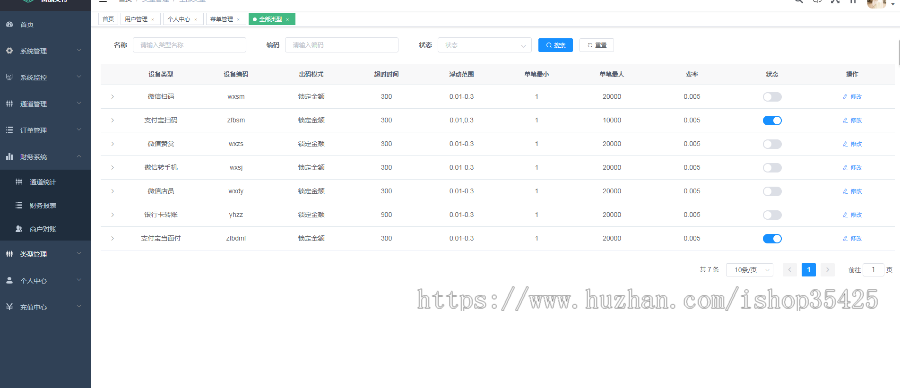Click the blue 搜索 search button
Viewport: 900px width, 388px height.
pyautogui.click(x=556, y=45)
